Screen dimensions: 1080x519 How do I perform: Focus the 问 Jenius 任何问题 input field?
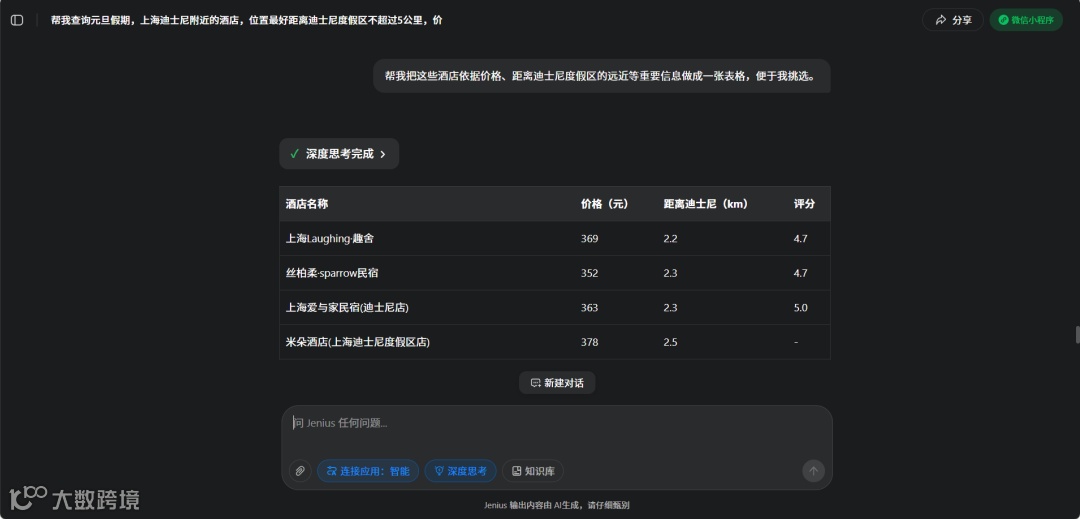(x=557, y=423)
